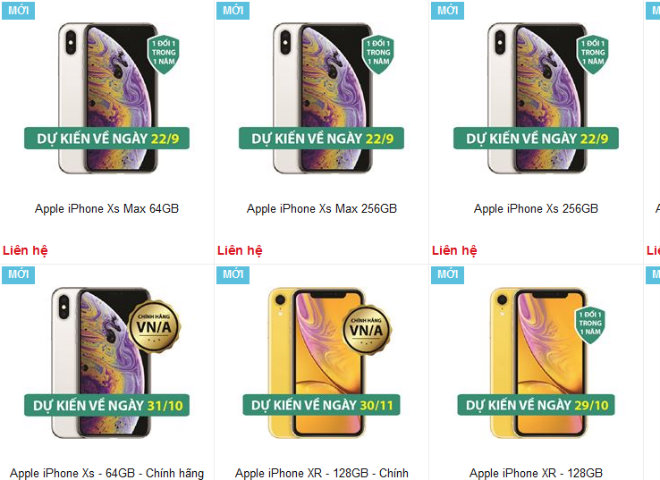660x480 pixels.
Task: Click the MỚI badge on iPhone Xs Max 256GB
Action: click(x=233, y=10)
